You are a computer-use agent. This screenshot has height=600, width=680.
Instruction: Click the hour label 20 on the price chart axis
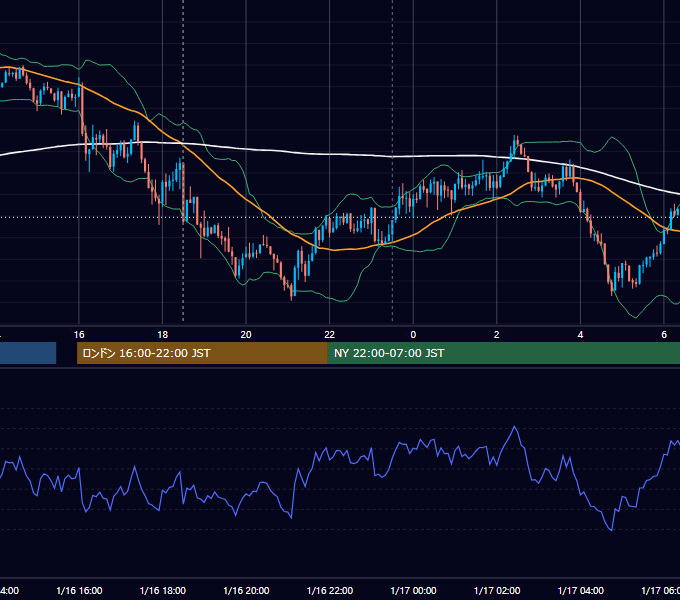click(x=246, y=335)
